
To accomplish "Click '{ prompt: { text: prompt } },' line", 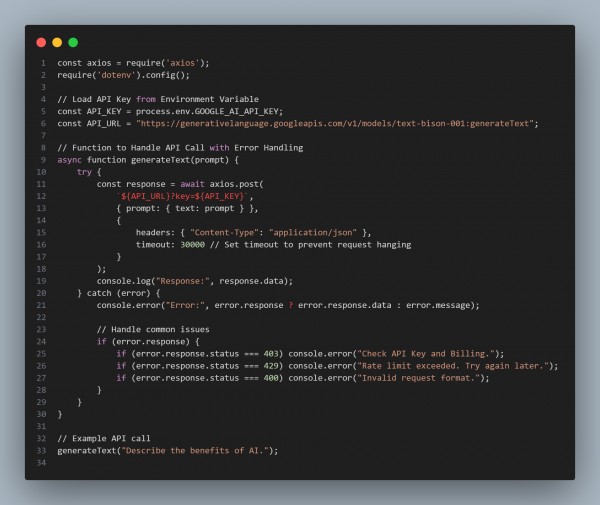I will (x=188, y=209).
